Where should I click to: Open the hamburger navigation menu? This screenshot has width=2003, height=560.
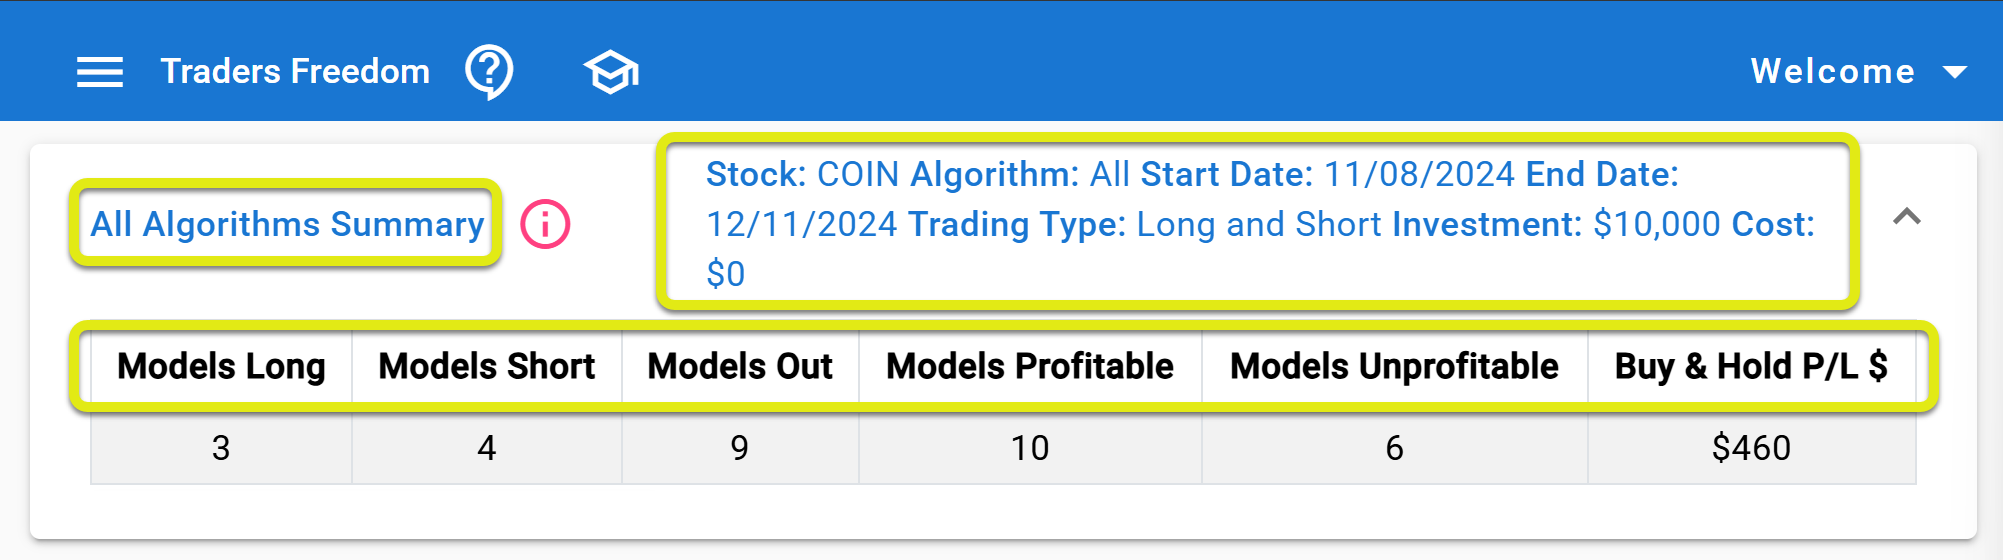click(100, 72)
